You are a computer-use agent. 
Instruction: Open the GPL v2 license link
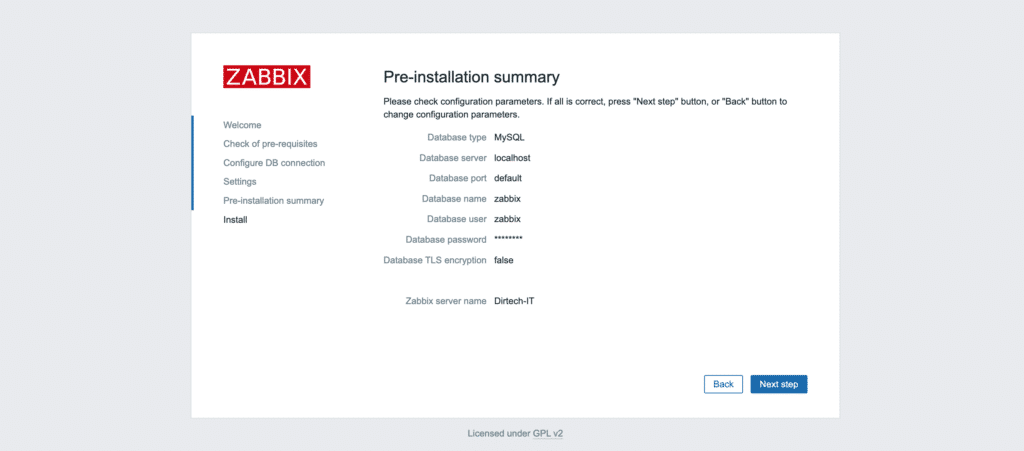click(547, 433)
